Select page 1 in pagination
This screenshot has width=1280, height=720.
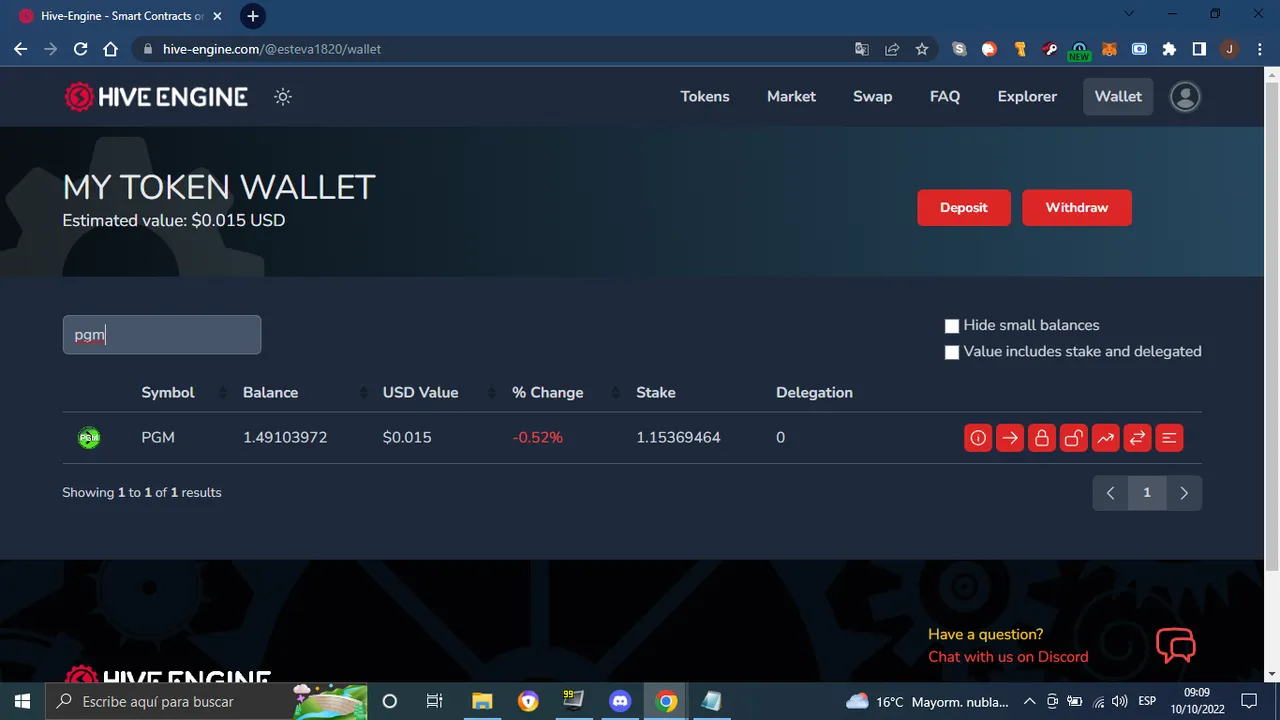pos(1147,493)
